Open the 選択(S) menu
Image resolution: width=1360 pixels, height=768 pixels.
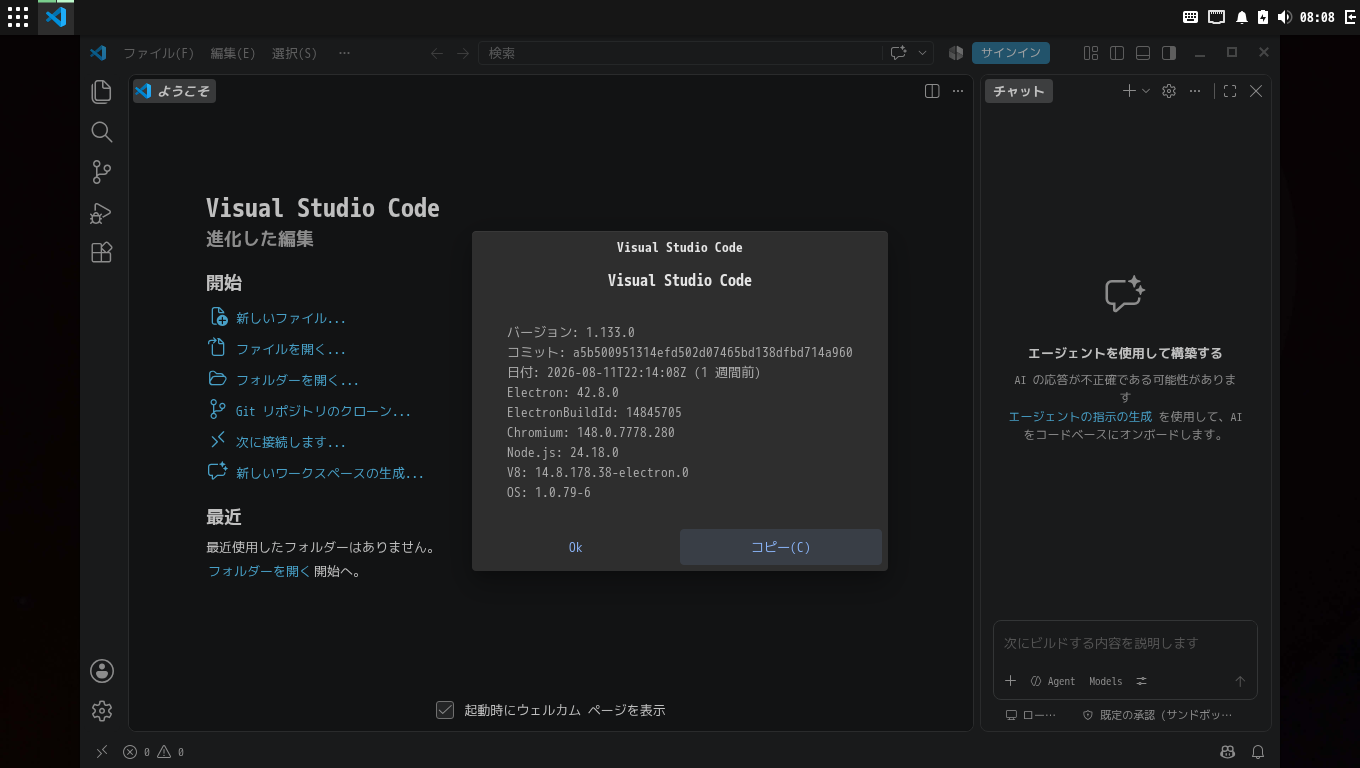tap(294, 53)
